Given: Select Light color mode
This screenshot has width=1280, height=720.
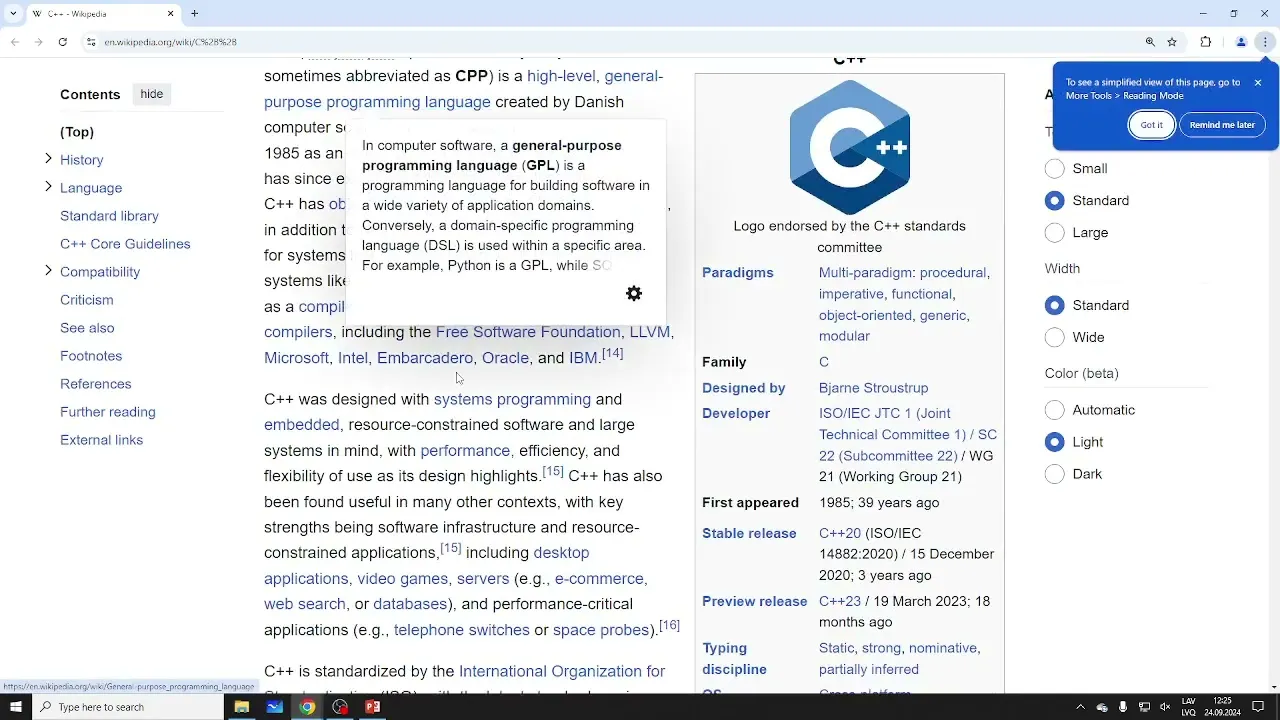Looking at the screenshot, I should (x=1054, y=442).
